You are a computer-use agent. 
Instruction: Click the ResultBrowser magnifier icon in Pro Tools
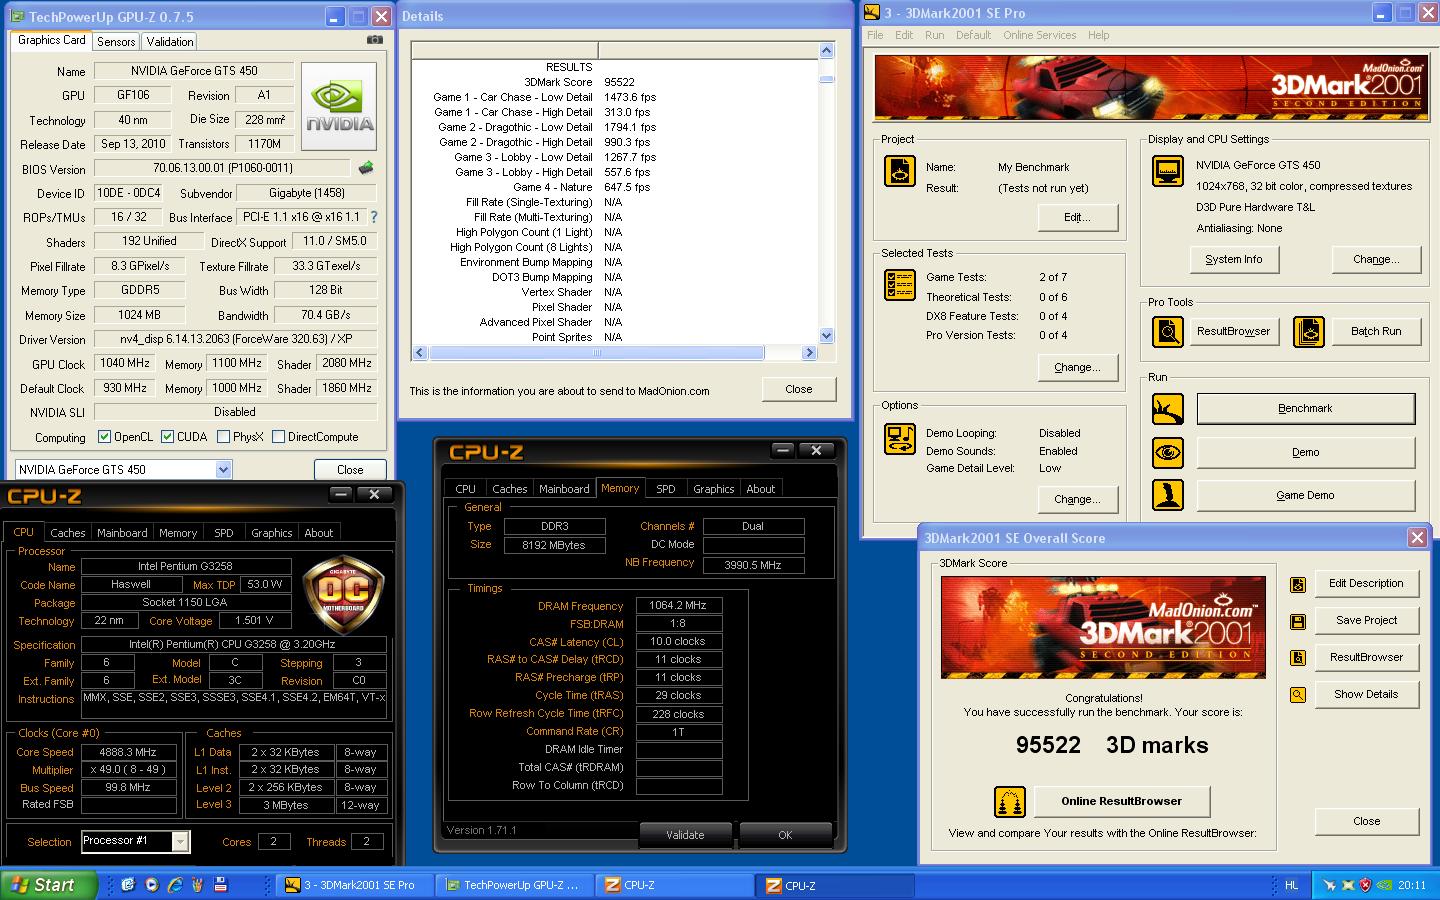(1168, 332)
